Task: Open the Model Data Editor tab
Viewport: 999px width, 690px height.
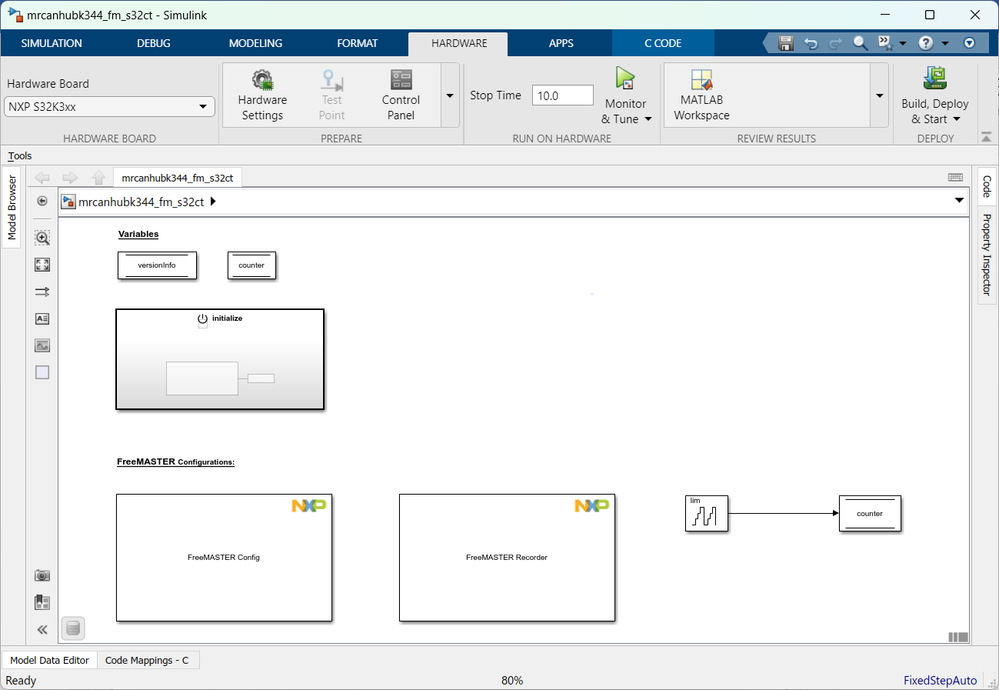Action: [50, 660]
